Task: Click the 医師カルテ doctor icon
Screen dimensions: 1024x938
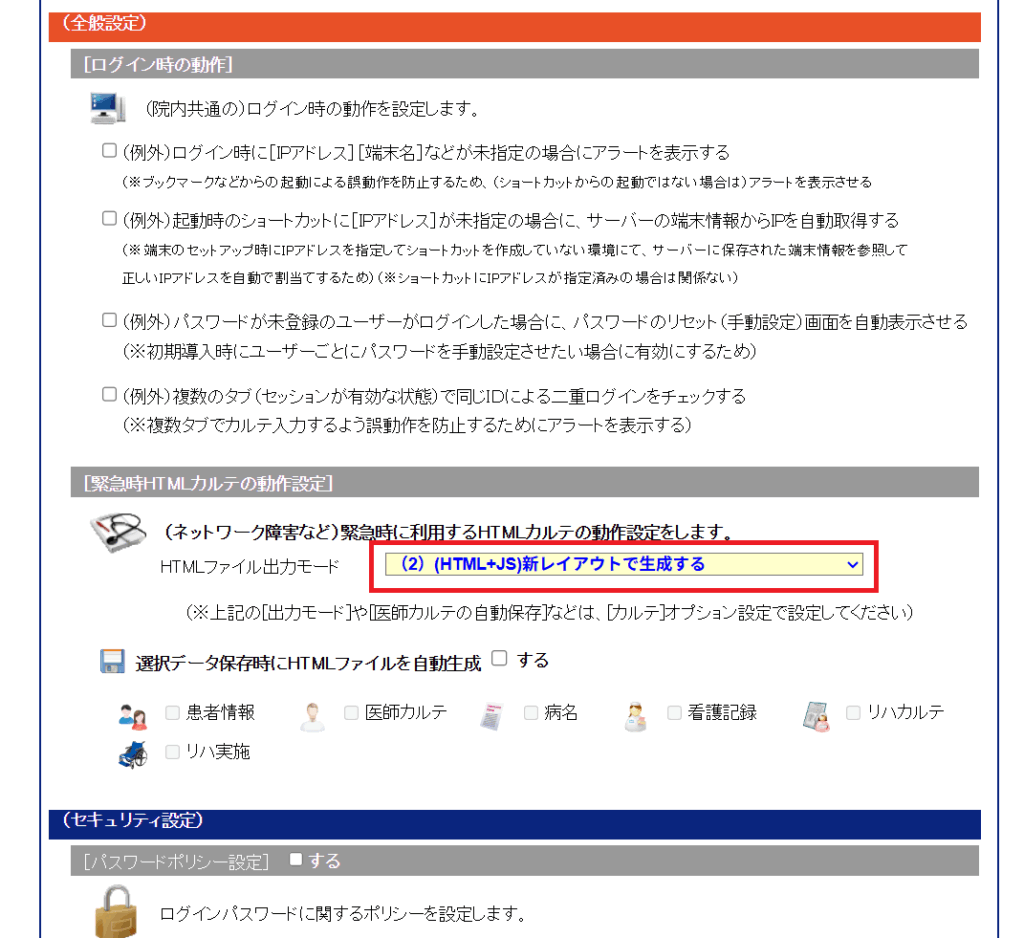Action: click(313, 714)
